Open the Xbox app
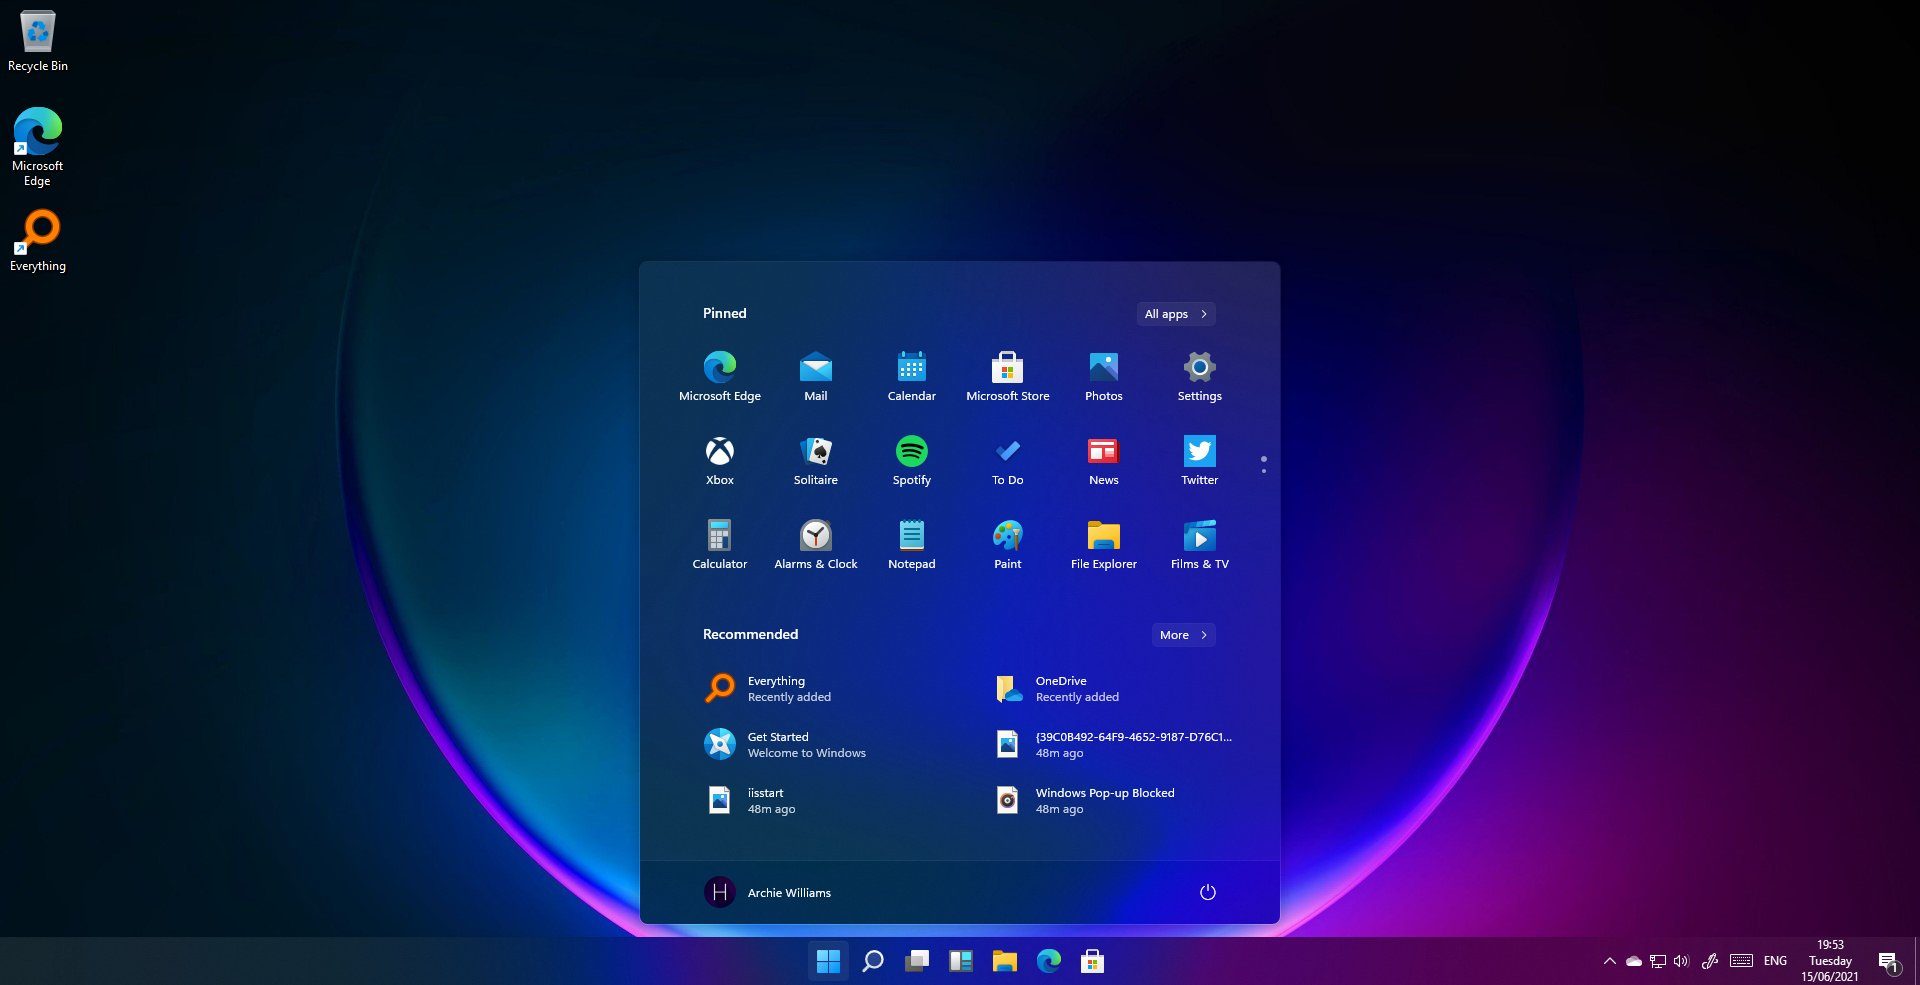This screenshot has height=985, width=1920. point(719,460)
